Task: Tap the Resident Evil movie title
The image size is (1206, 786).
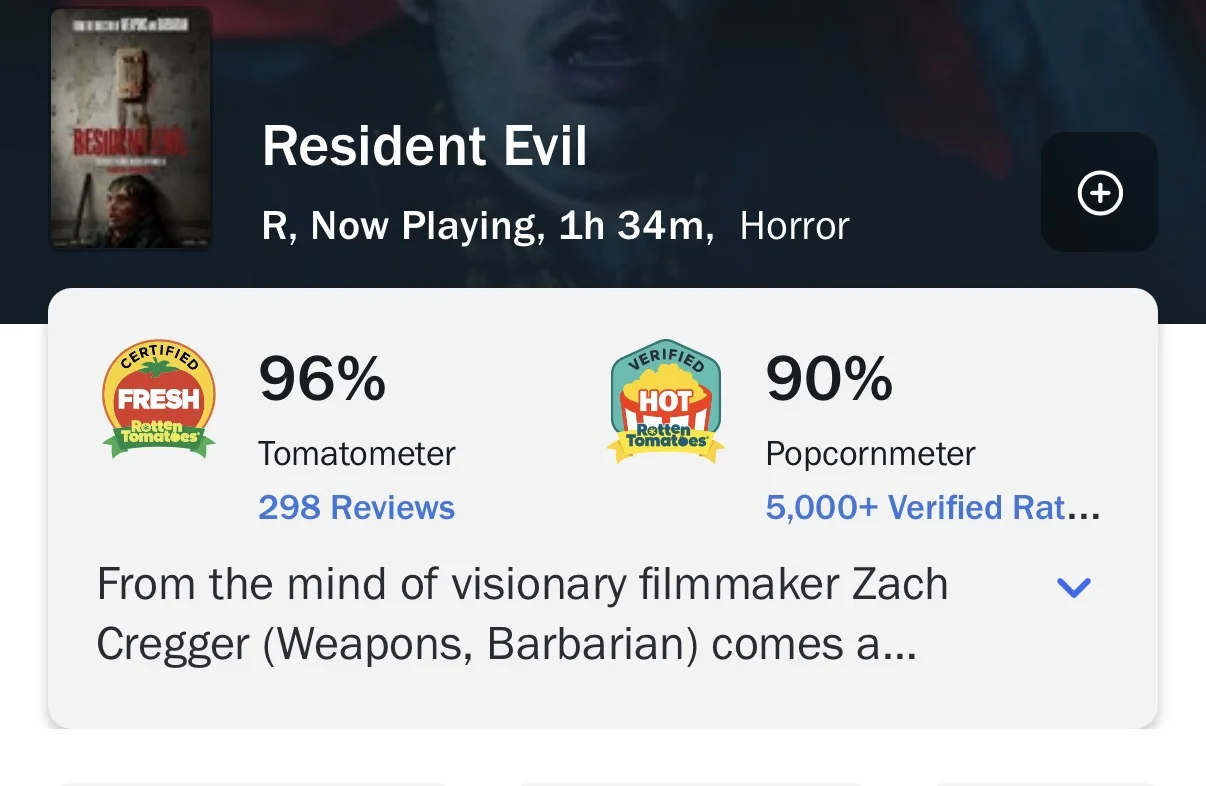Action: coord(425,147)
